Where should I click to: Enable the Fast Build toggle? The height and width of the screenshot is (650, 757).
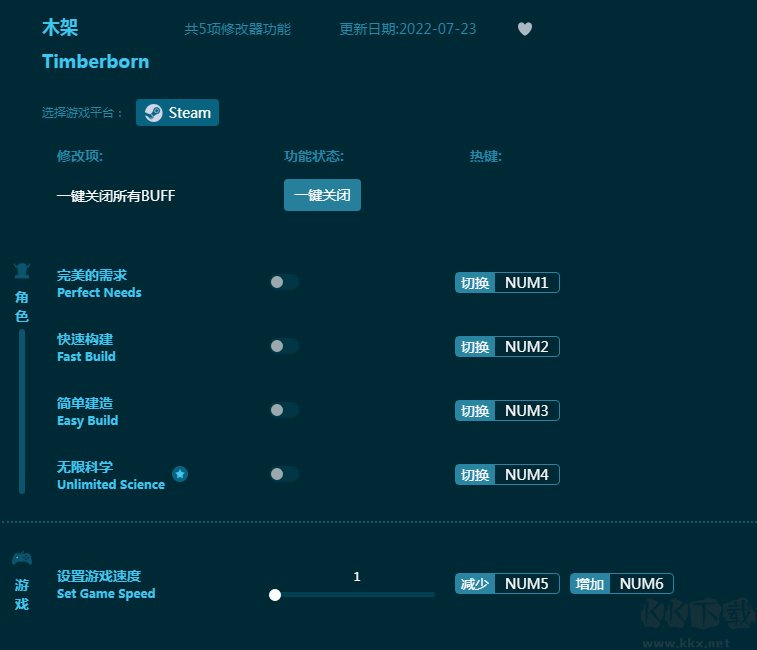point(284,346)
